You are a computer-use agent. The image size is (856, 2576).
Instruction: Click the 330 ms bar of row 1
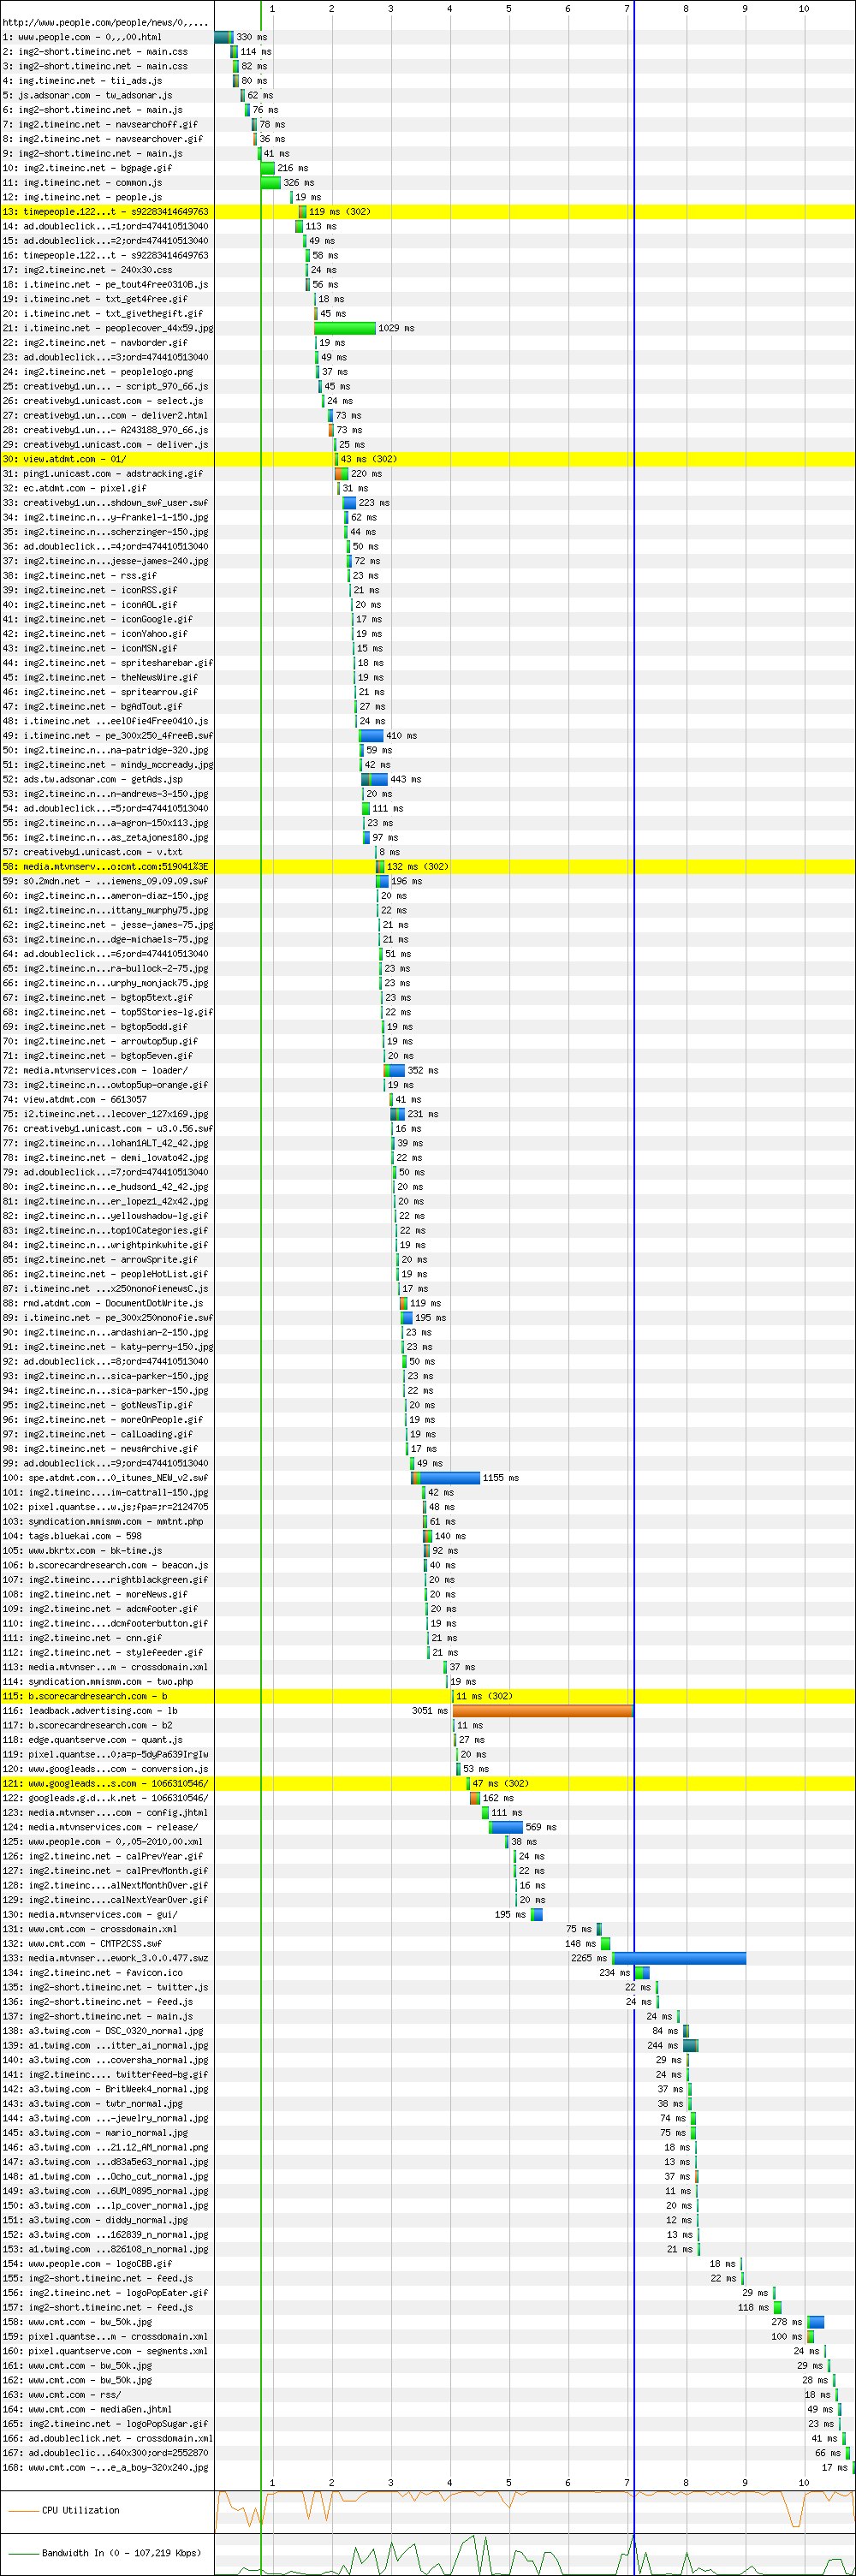(x=224, y=37)
